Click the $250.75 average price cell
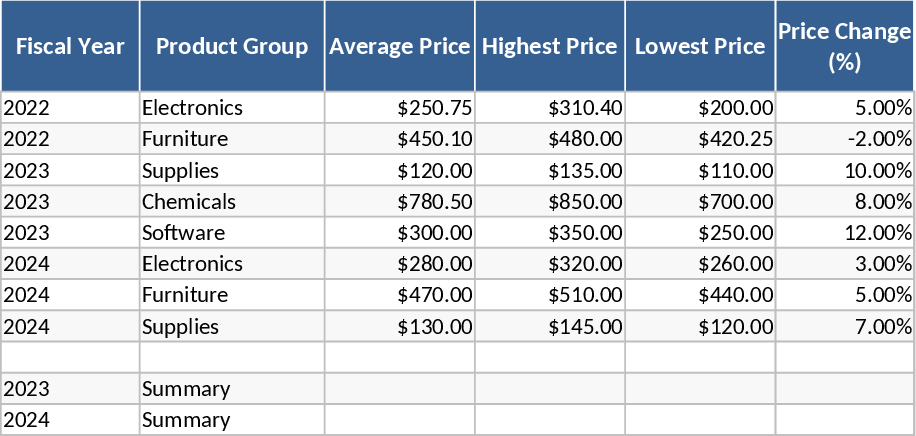The width and height of the screenshot is (916, 436). [x=399, y=107]
